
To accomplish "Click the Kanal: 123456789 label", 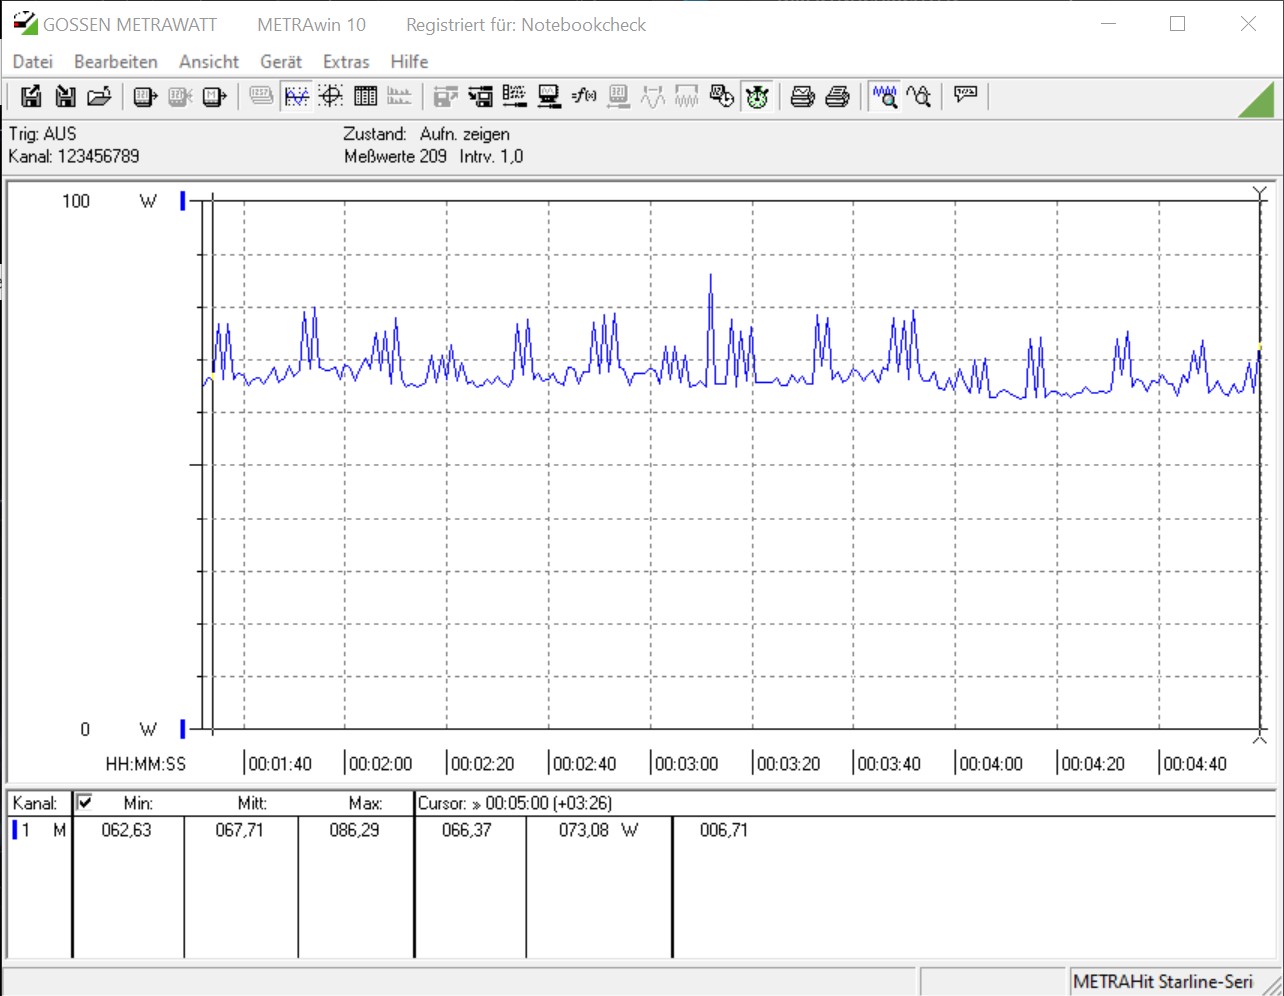I will [74, 156].
